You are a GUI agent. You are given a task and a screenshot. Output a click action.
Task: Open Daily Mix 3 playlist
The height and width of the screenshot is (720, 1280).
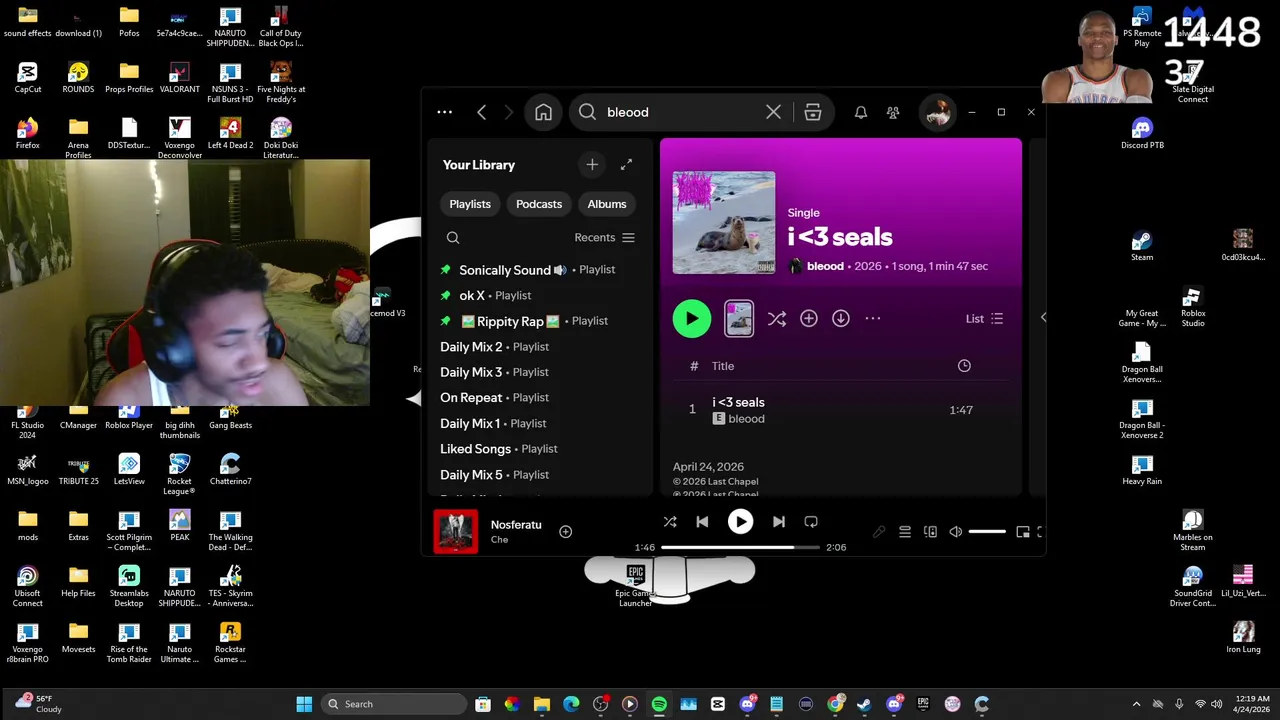[x=538, y=372]
